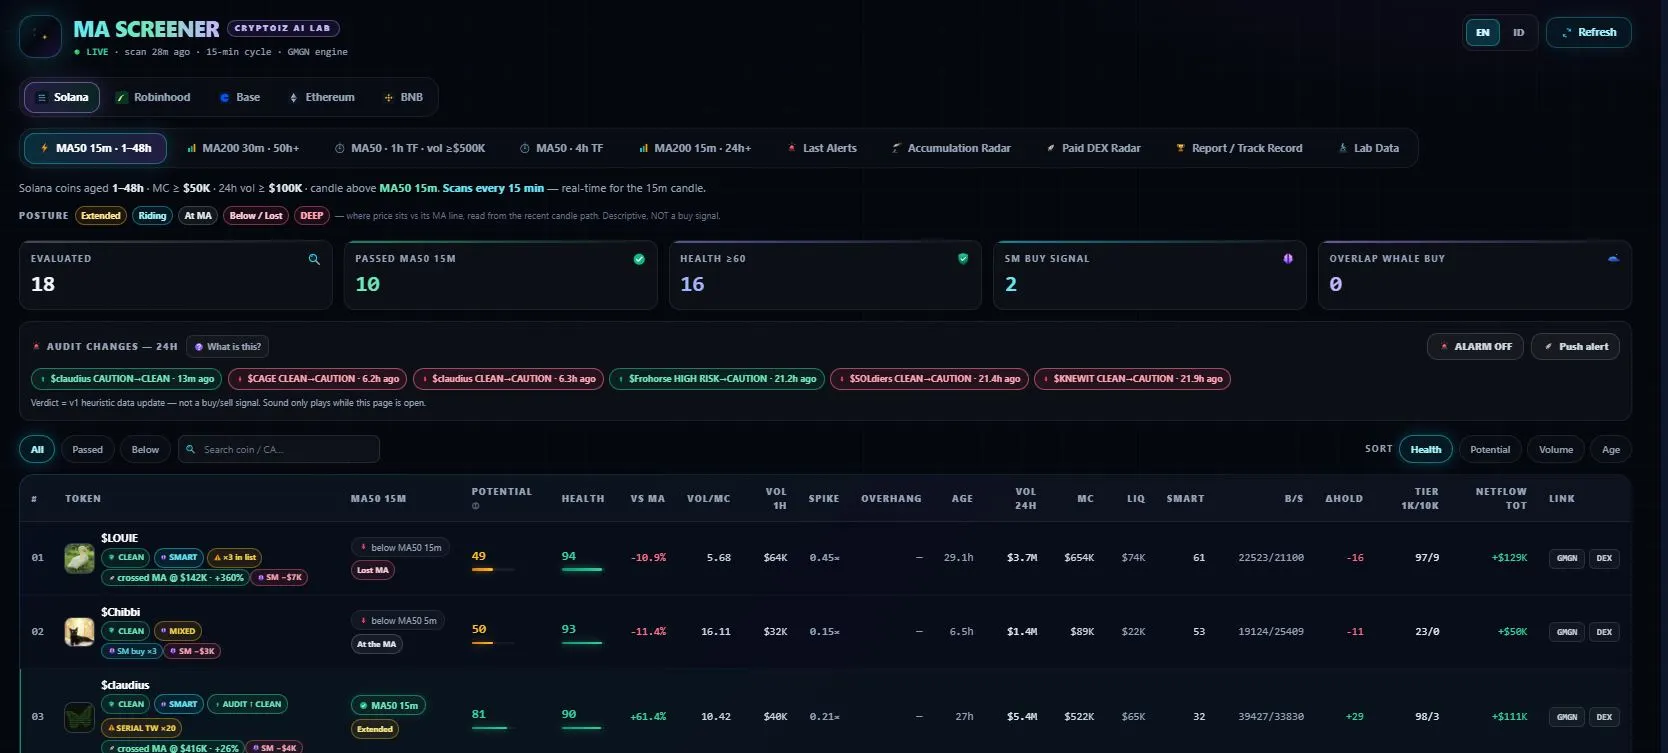Open the $claudius CAUTION→CLEAN 13m ago chip

[x=126, y=379]
